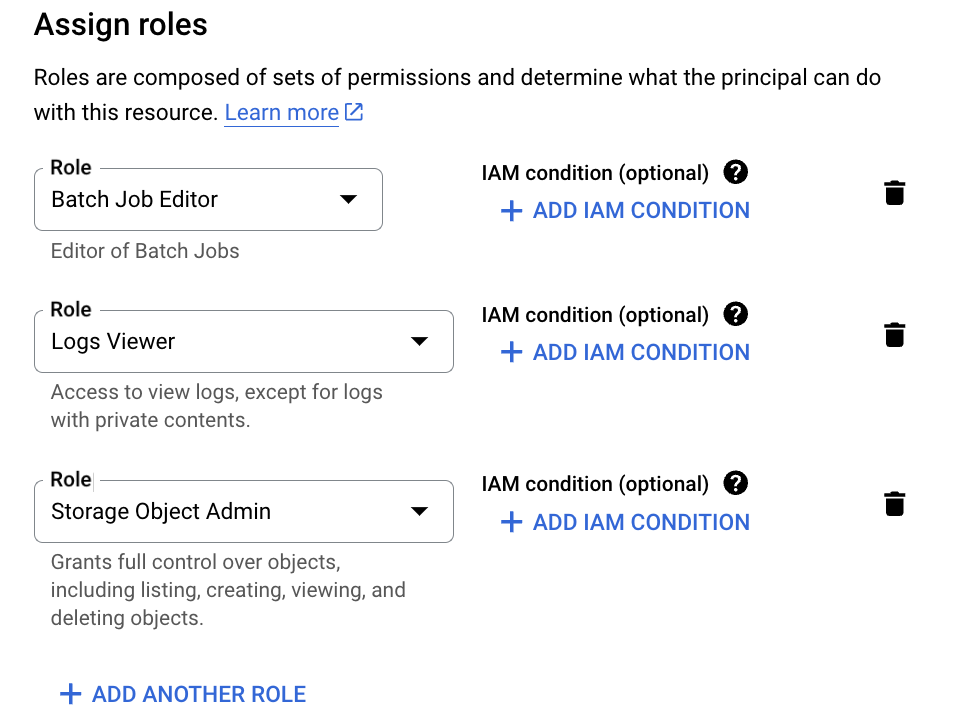Delete the Batch Job Editor role row
This screenshot has height=727, width=960.
894,192
